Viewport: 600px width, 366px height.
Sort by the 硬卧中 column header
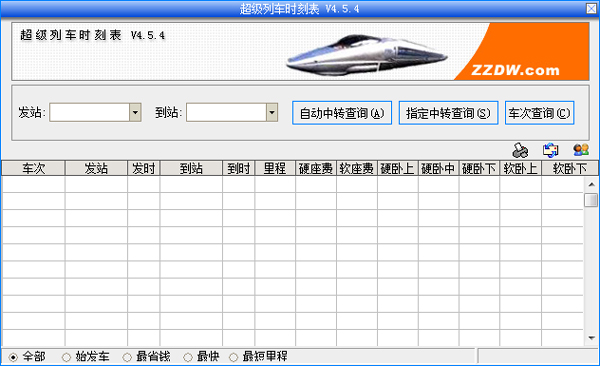click(439, 168)
